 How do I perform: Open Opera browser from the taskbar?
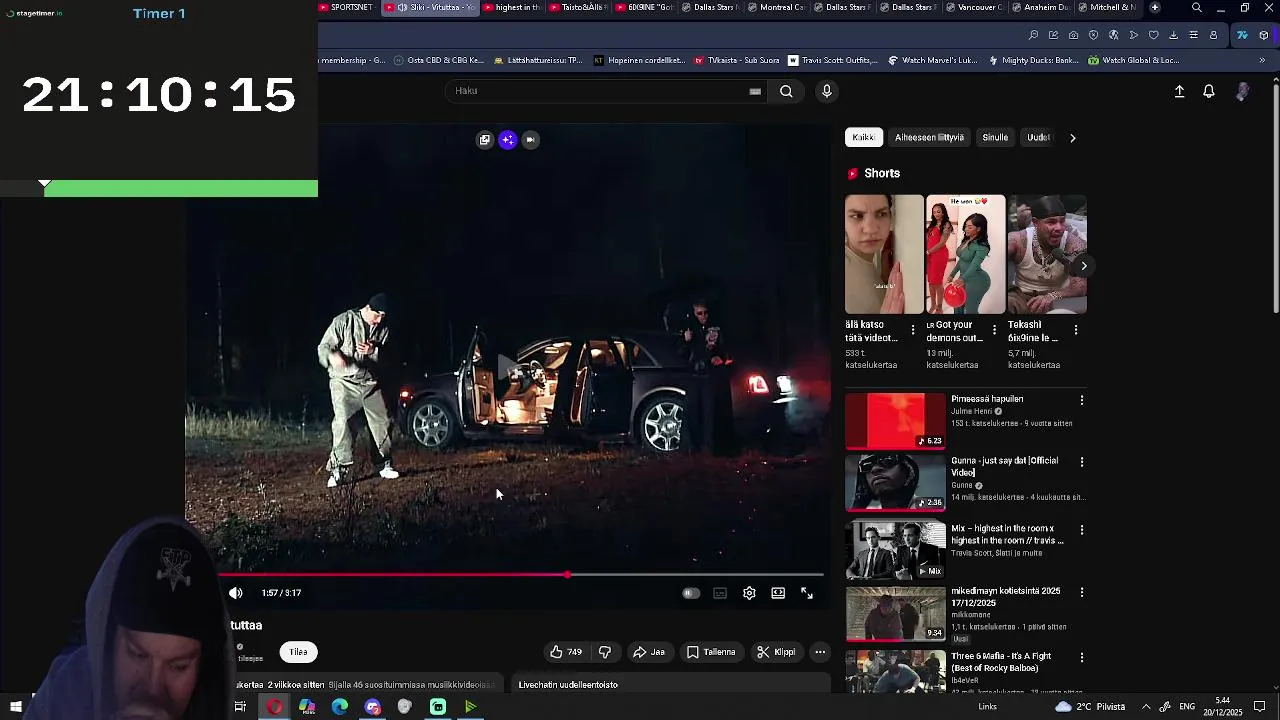[274, 707]
